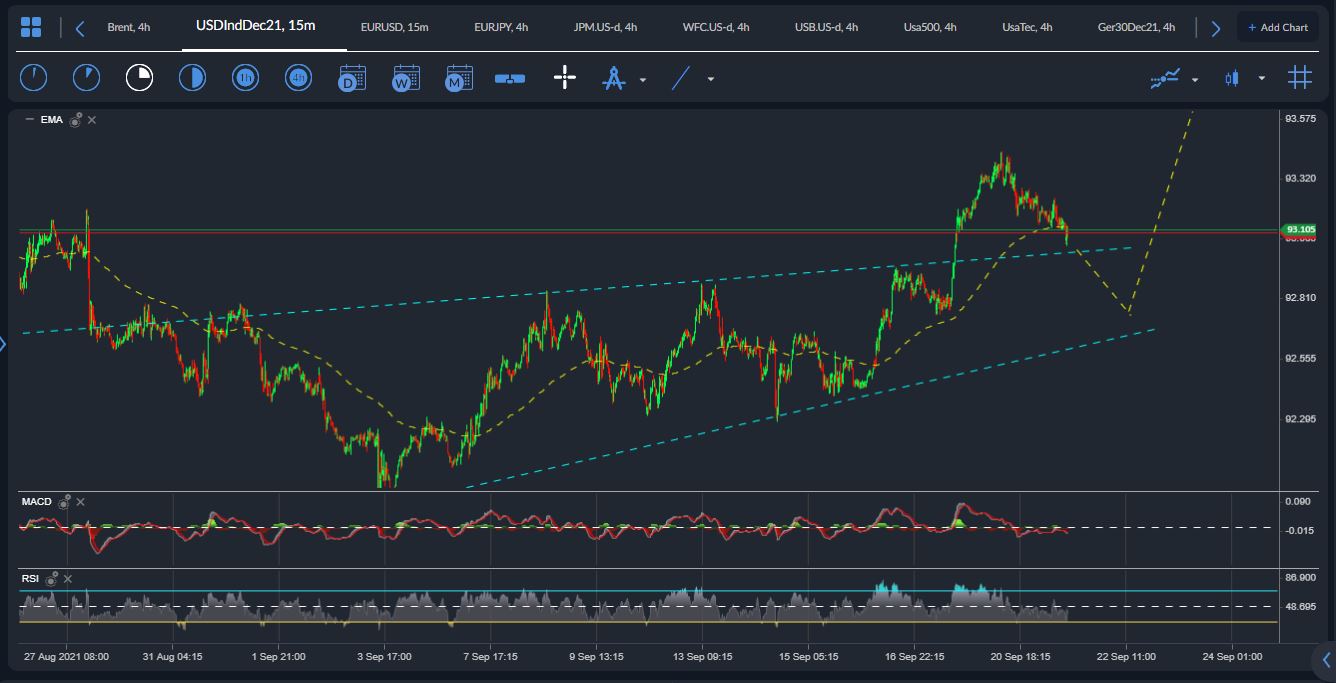Select the compass drawing tools icon
Viewport: 1336px width, 683px height.
614,78
